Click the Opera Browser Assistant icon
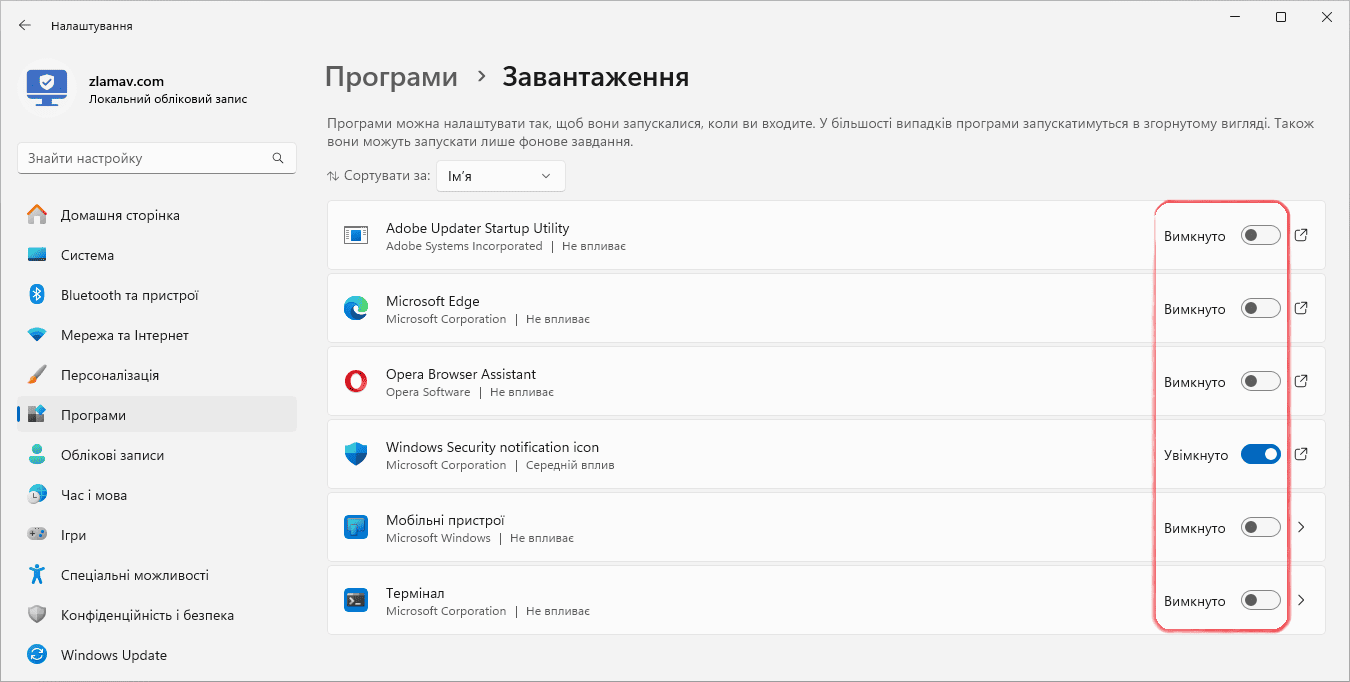 (356, 382)
